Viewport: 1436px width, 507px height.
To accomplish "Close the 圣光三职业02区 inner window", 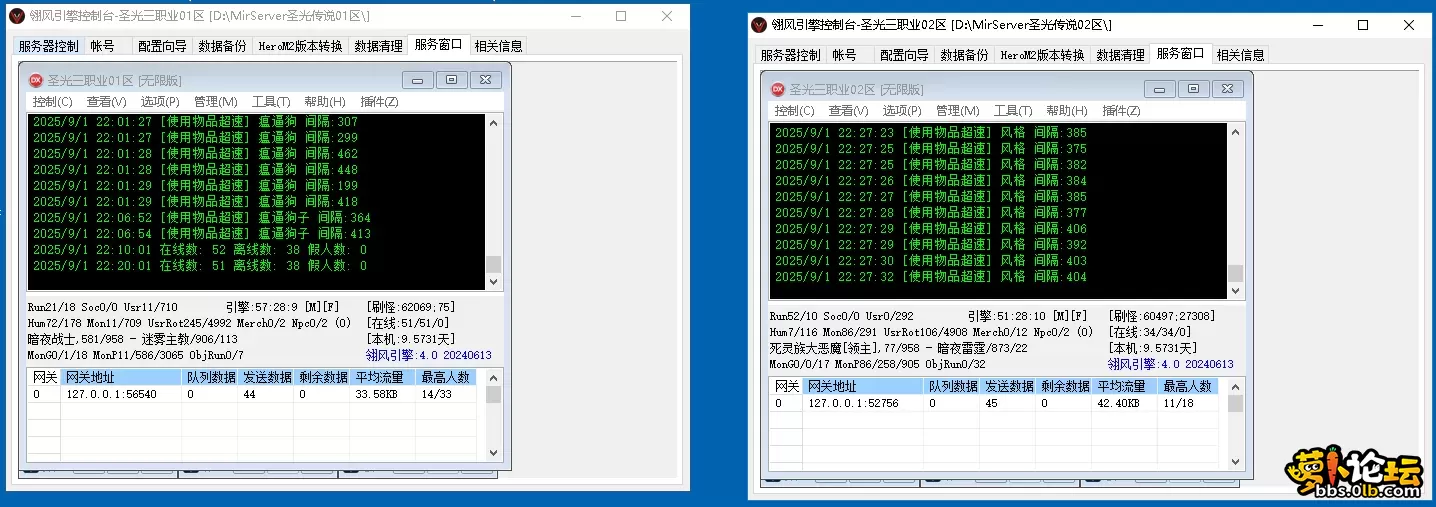I will pos(1227,89).
